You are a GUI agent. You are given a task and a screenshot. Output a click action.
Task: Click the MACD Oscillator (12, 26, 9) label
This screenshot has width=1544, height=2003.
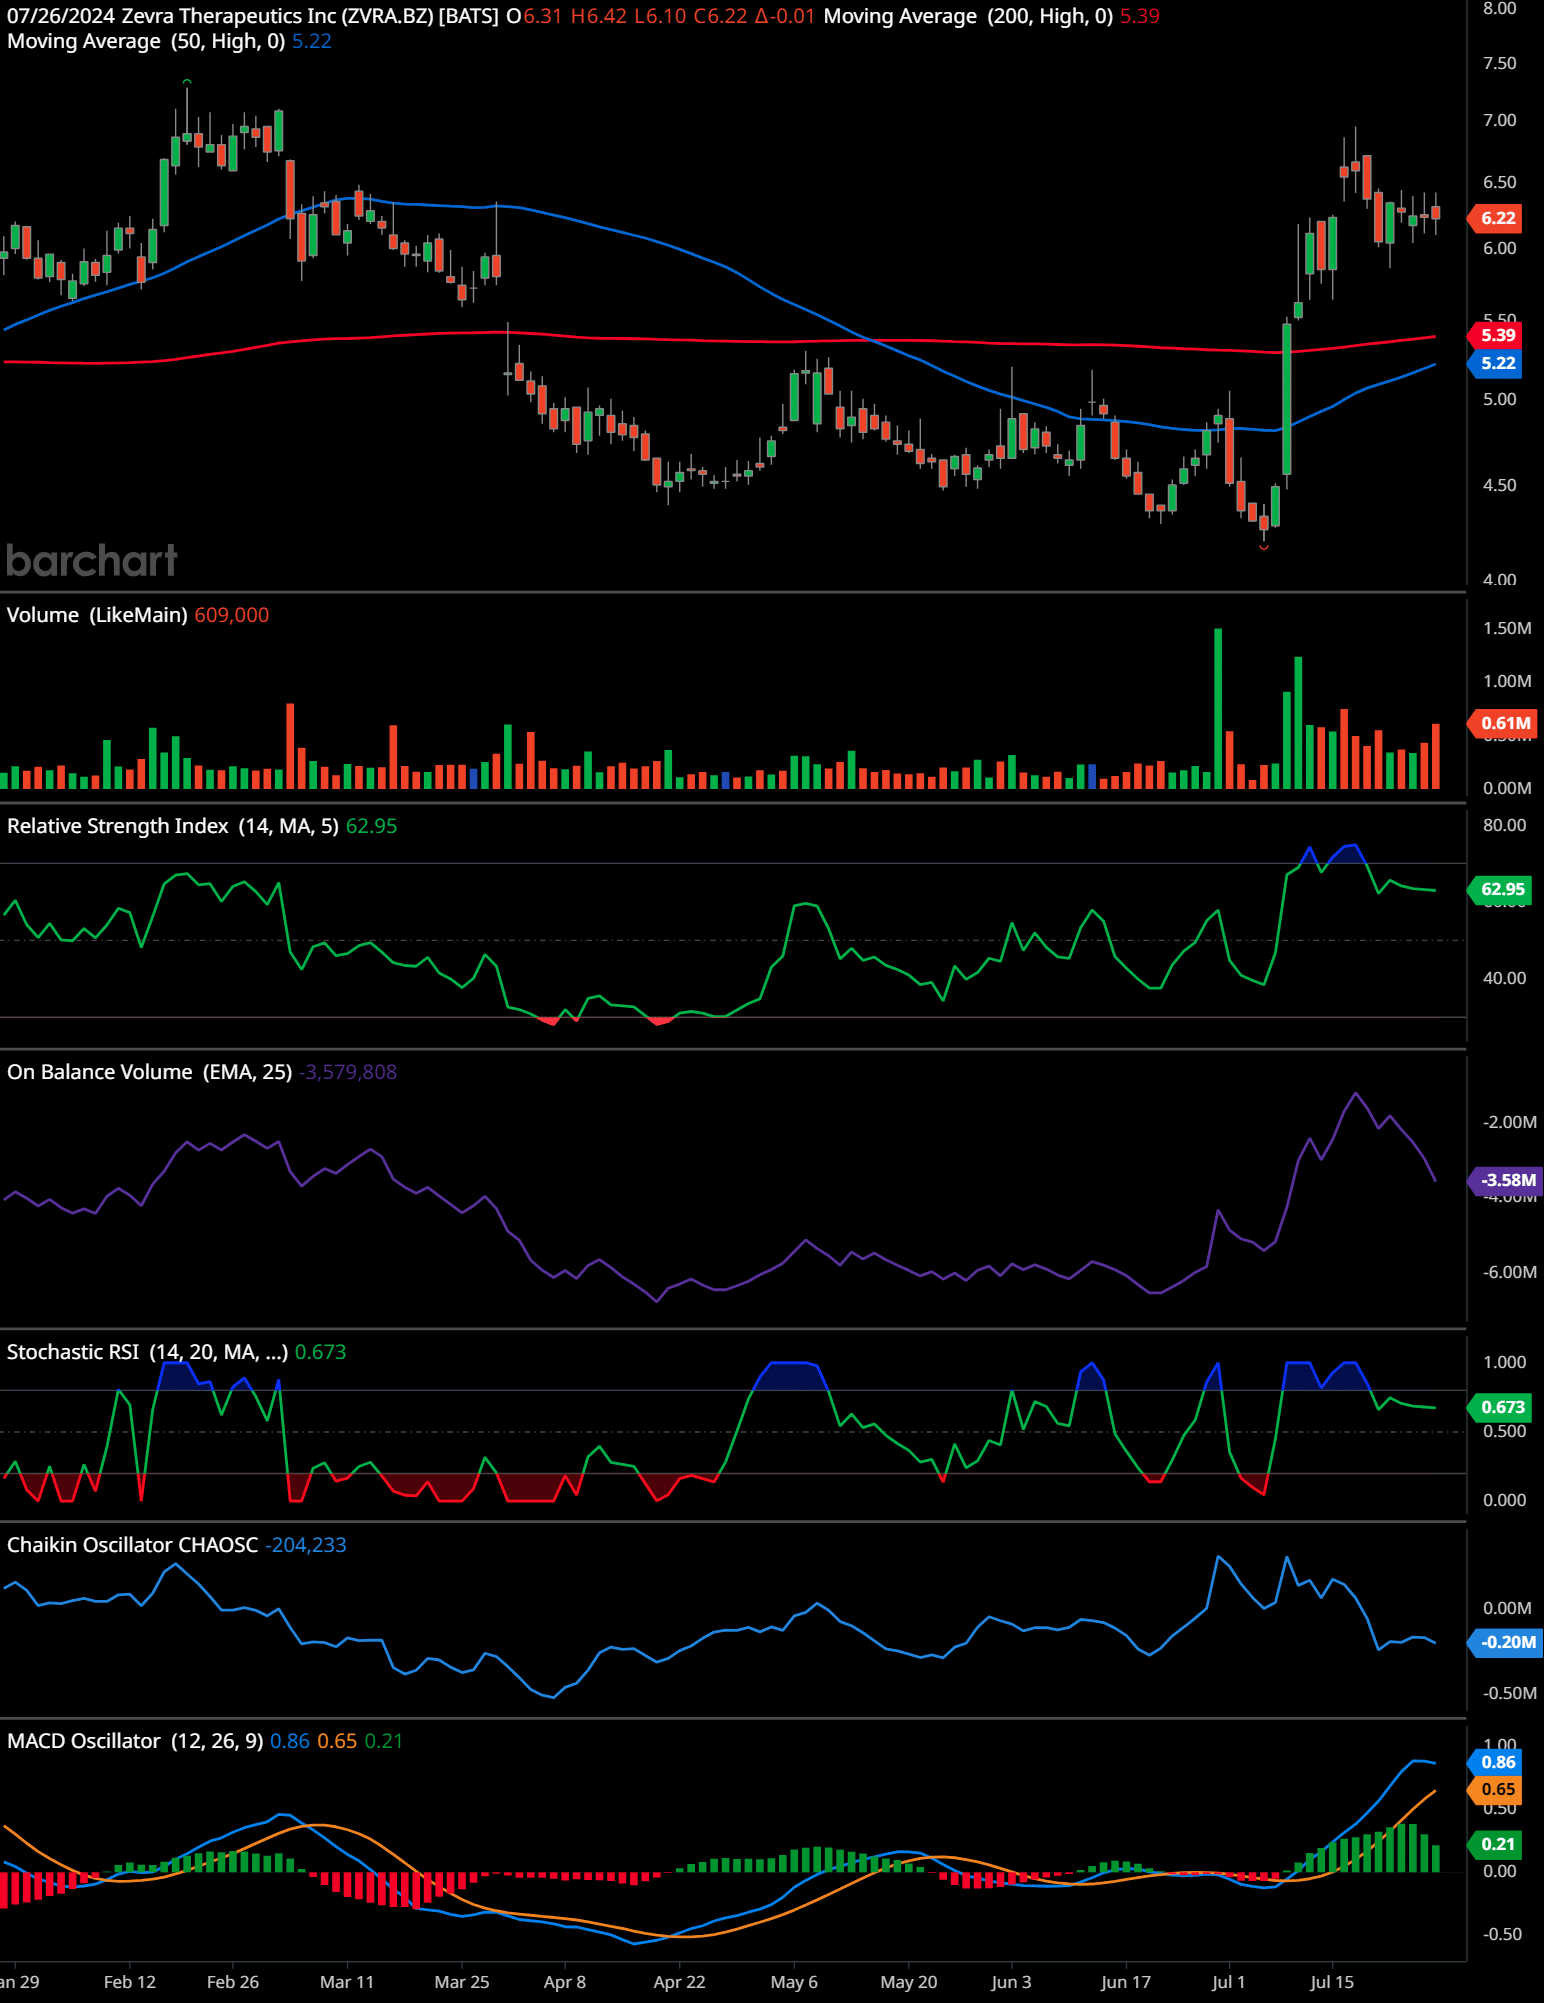click(135, 1741)
